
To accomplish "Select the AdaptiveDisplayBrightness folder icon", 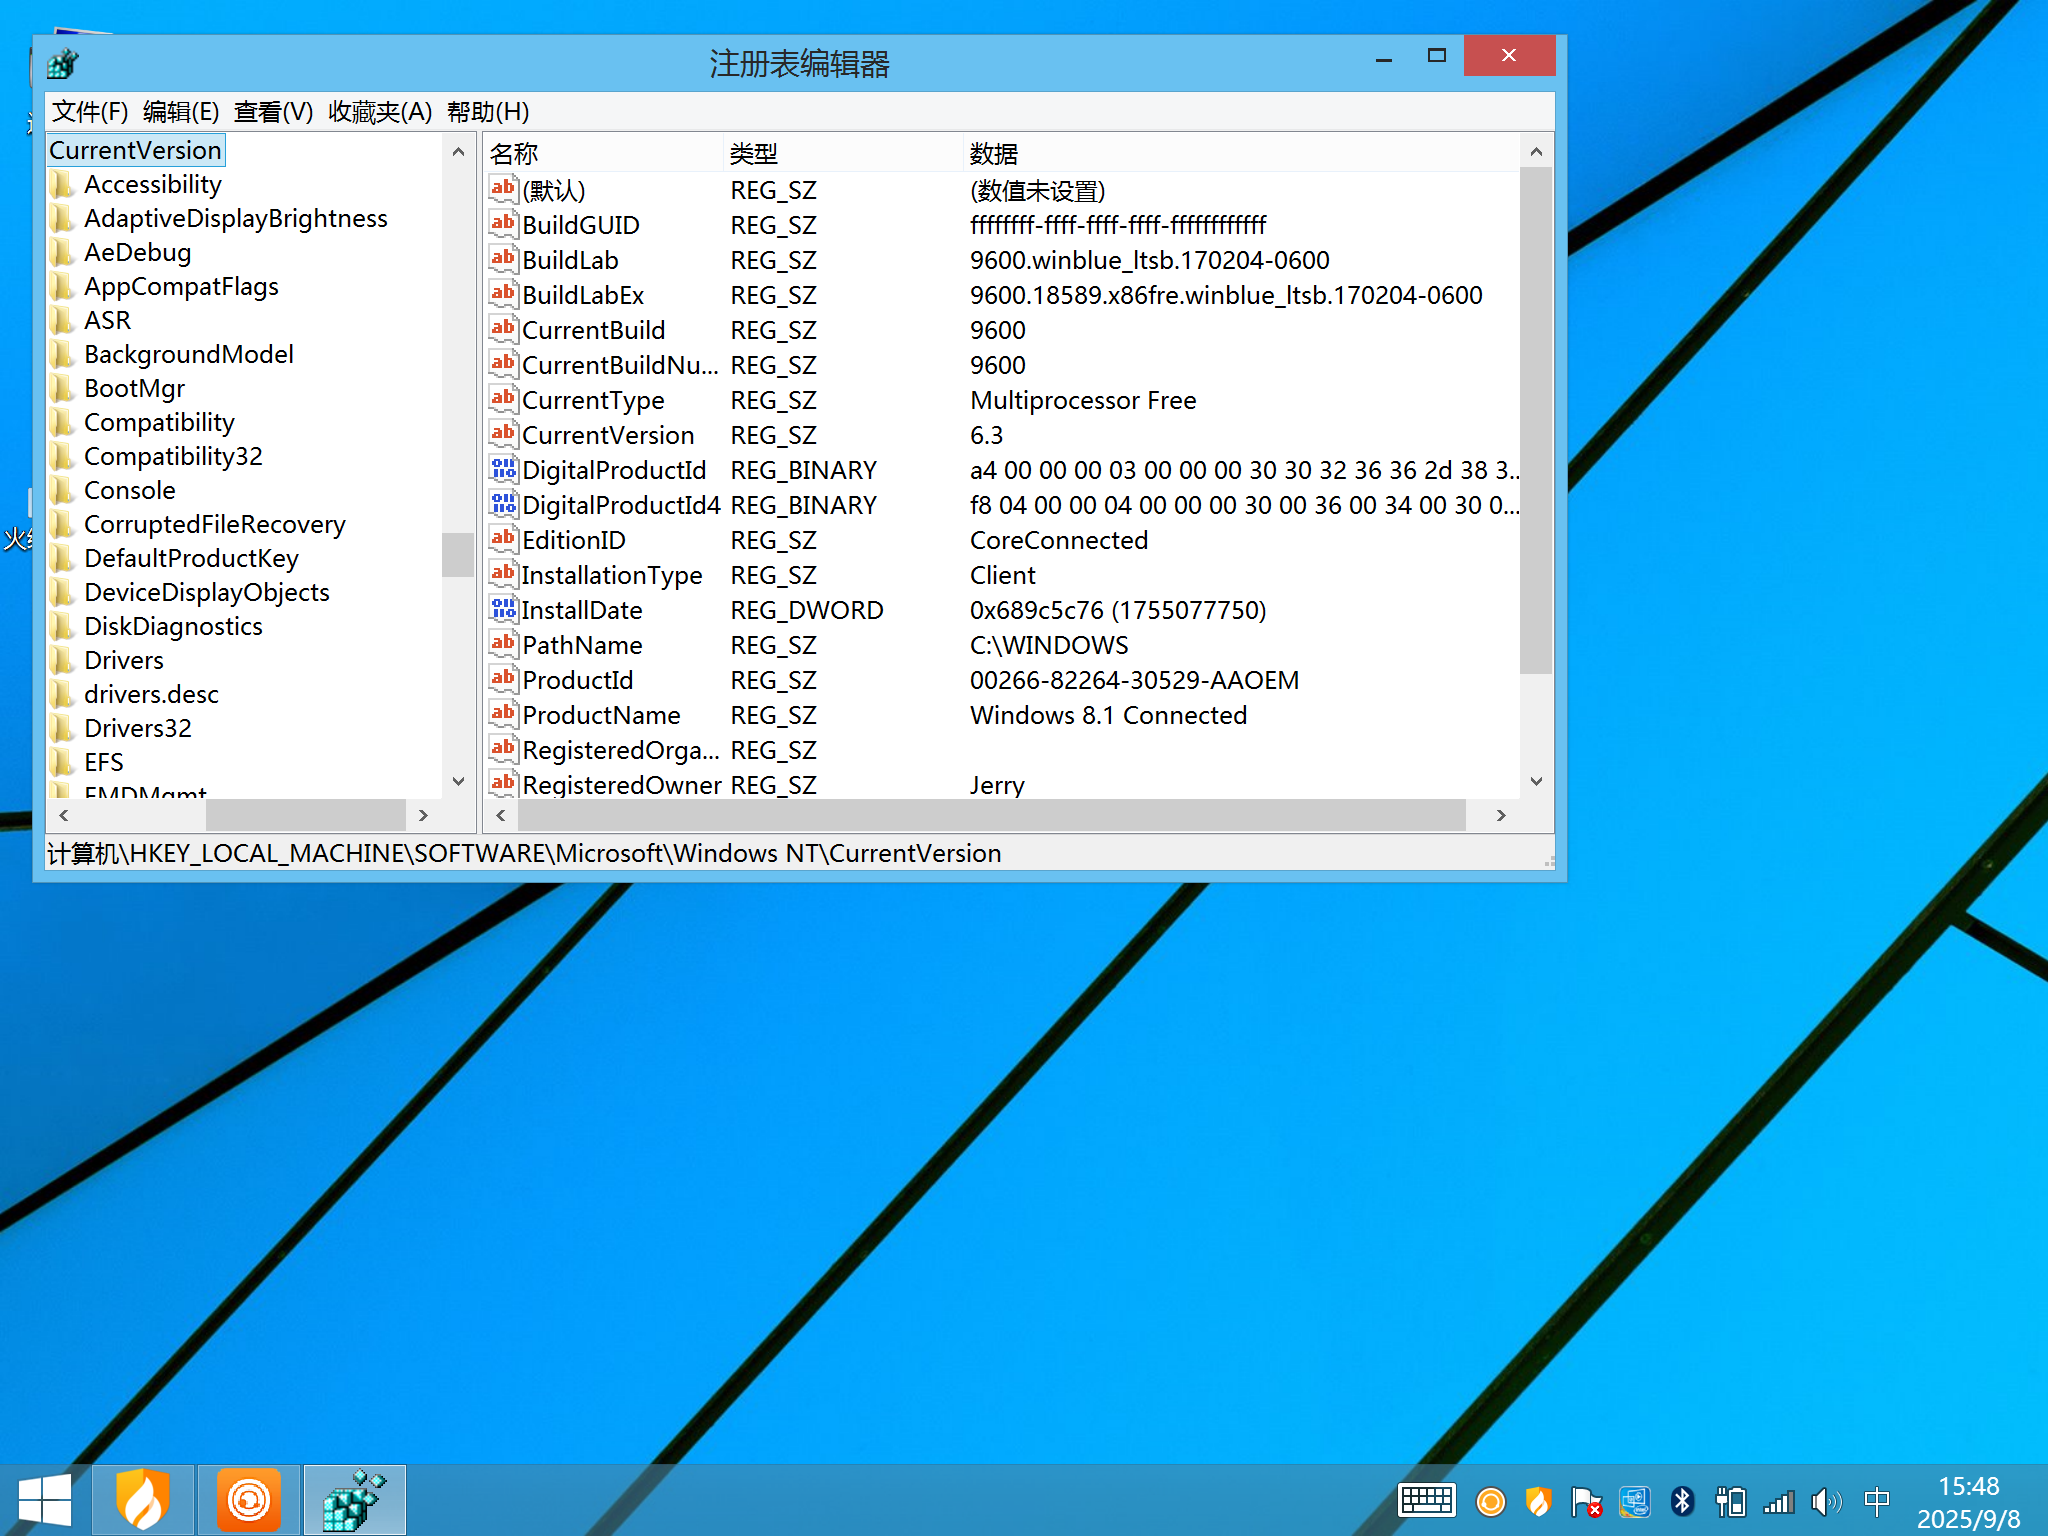I will point(63,219).
